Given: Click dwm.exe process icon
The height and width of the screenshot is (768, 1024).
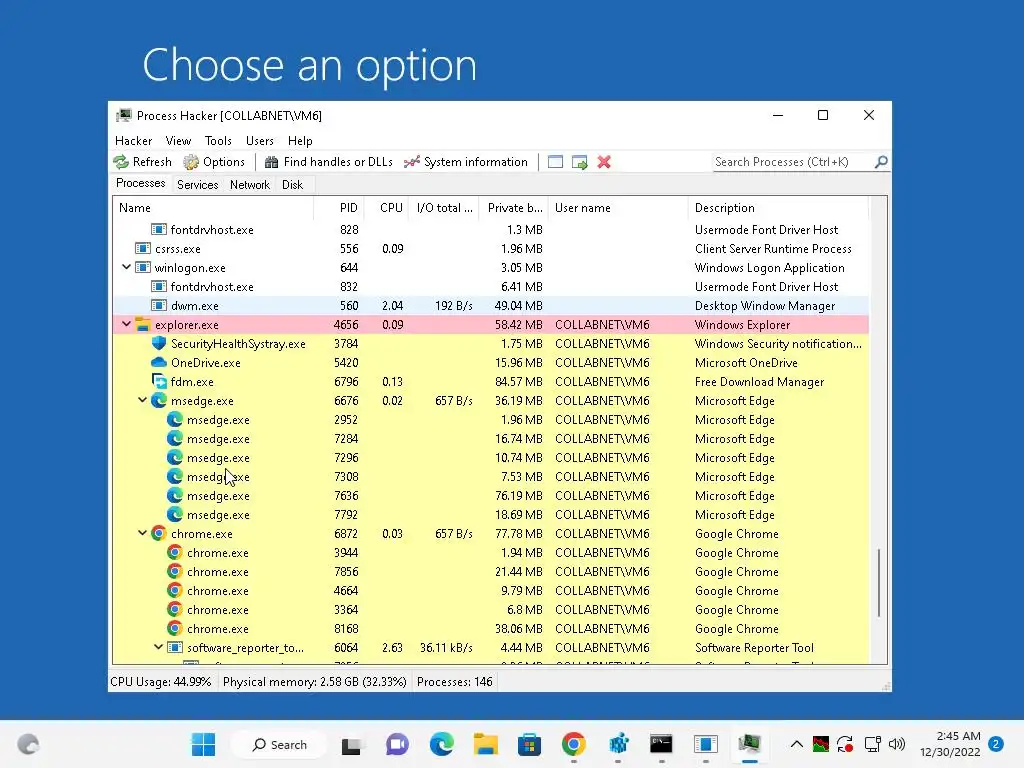Looking at the screenshot, I should click(x=159, y=306).
